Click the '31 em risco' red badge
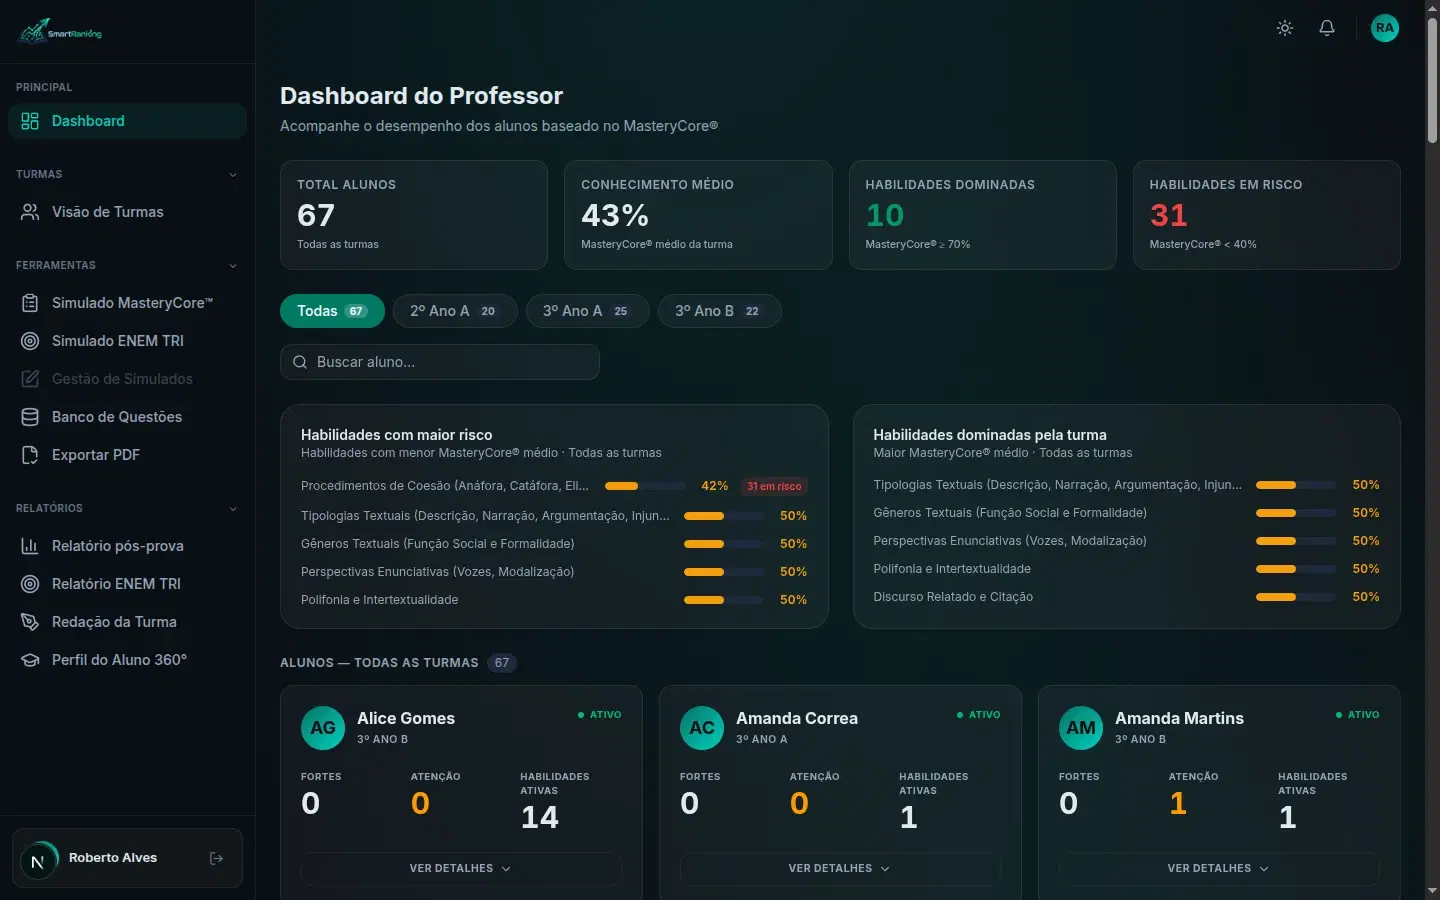This screenshot has width=1440, height=900. coord(774,486)
